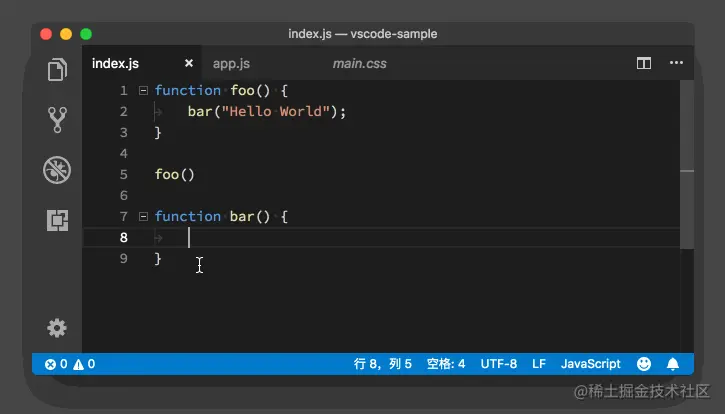Switch to the main.css tab
This screenshot has height=414, width=725.
click(x=360, y=63)
